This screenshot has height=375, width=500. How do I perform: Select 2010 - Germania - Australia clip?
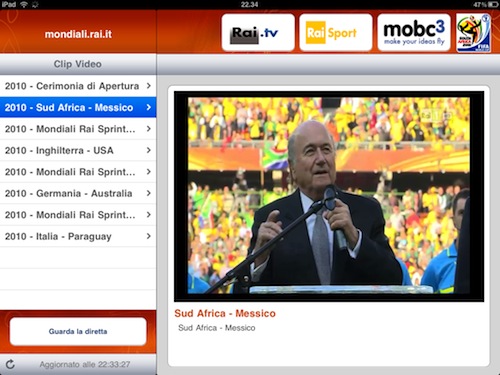coord(78,193)
